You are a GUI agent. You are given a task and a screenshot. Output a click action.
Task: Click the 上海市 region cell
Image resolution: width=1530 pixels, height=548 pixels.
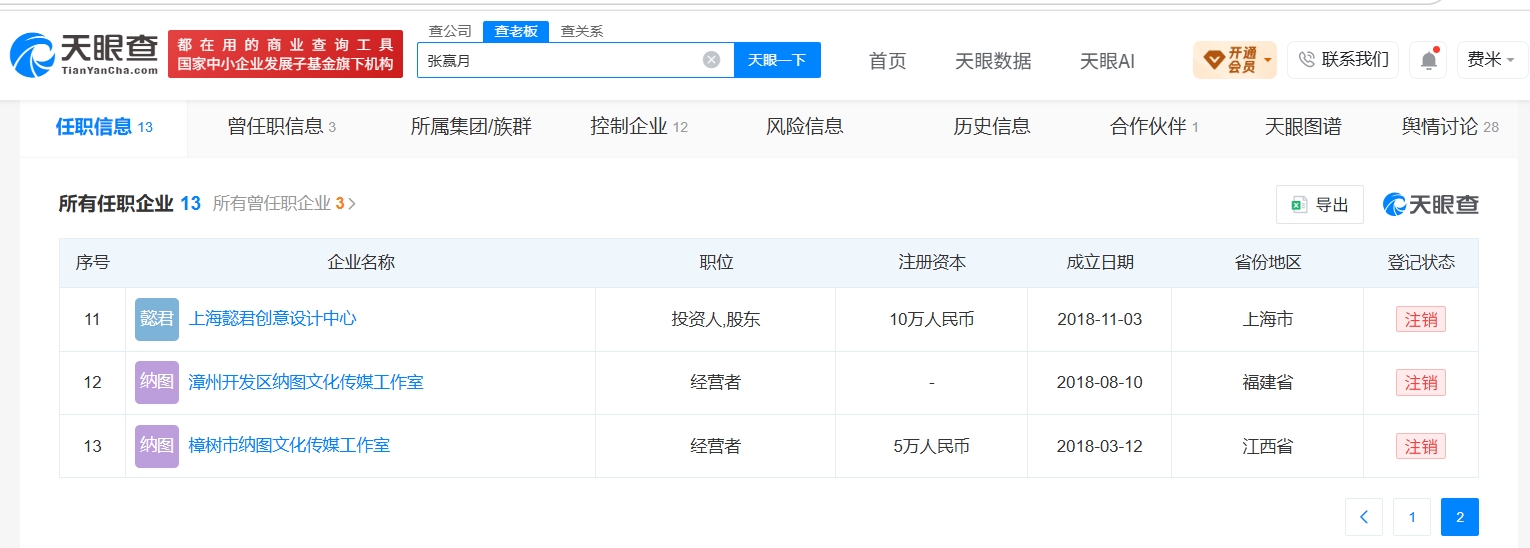[1268, 320]
